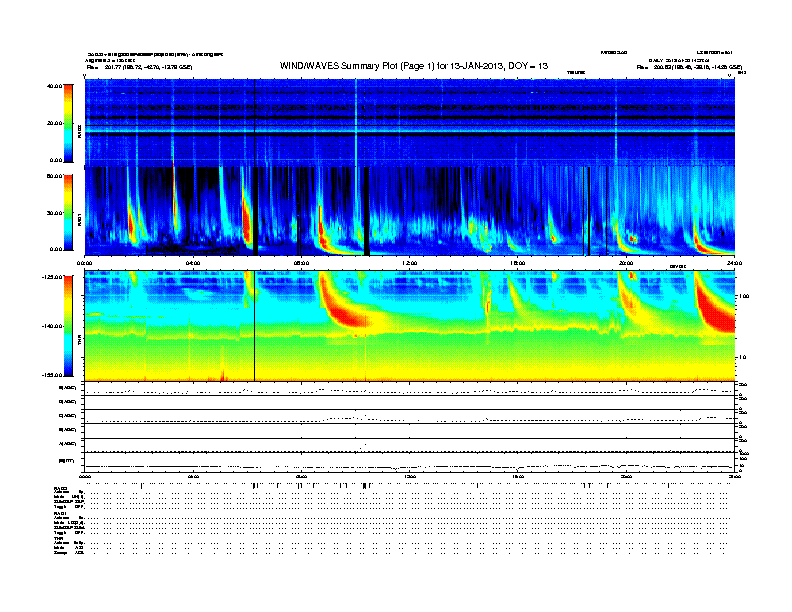Click the 60.00 label on RAD1 scale
Image resolution: width=792 pixels, height=612 pixels.
click(x=54, y=176)
